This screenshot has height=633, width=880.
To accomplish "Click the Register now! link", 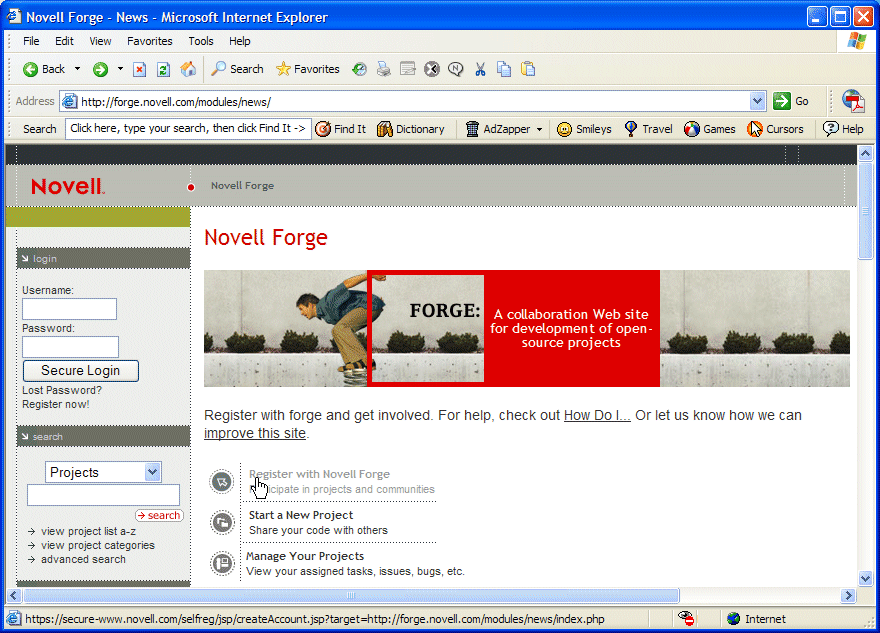I will [x=56, y=404].
